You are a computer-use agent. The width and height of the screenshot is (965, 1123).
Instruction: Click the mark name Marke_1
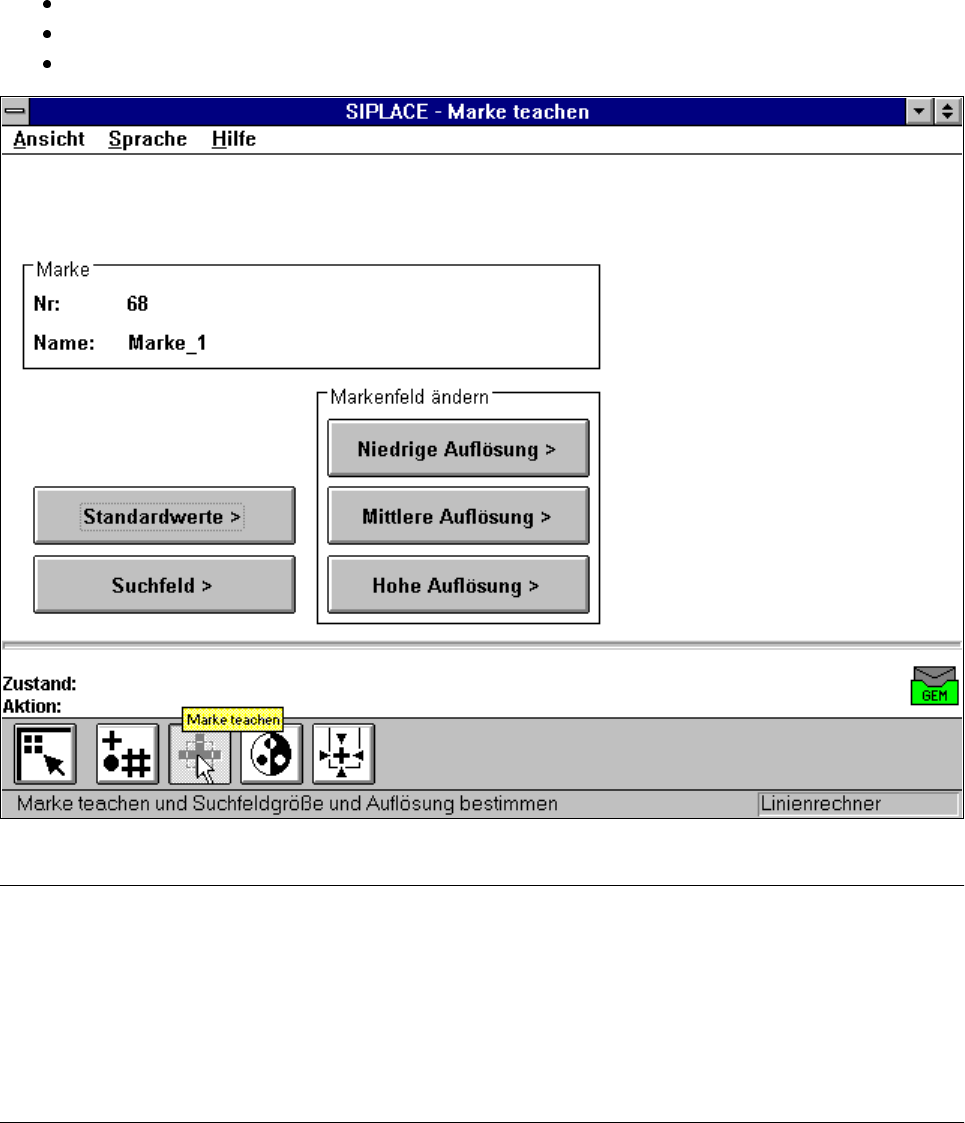[x=168, y=343]
